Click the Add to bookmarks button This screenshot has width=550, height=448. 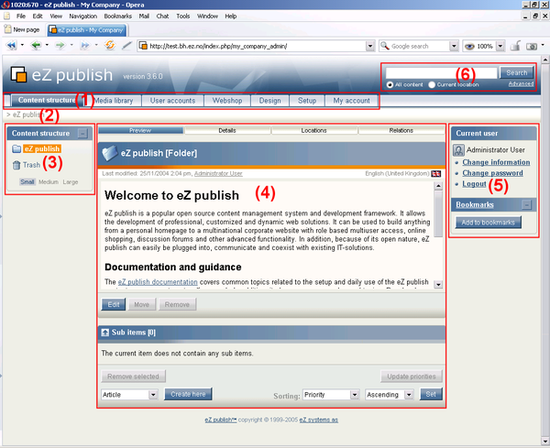coord(488,222)
